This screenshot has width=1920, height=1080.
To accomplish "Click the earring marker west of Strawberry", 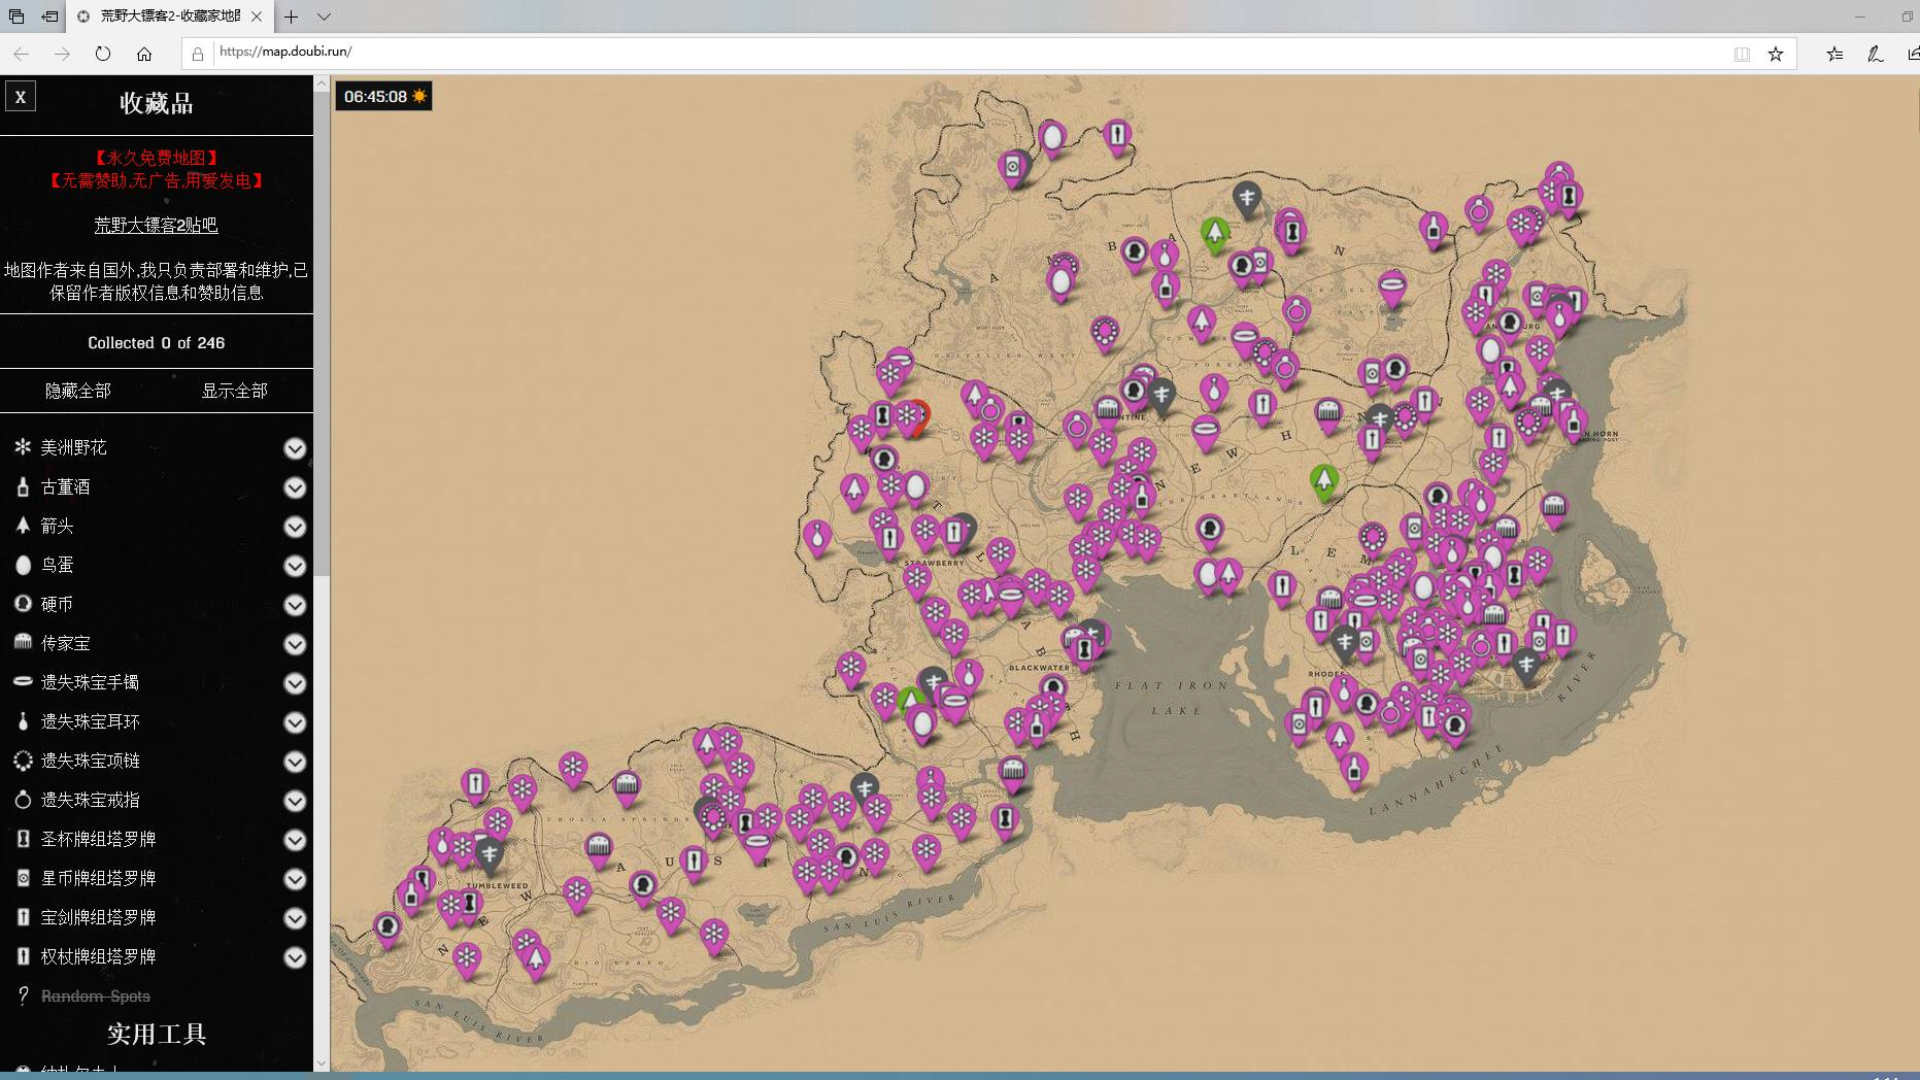I will point(817,538).
